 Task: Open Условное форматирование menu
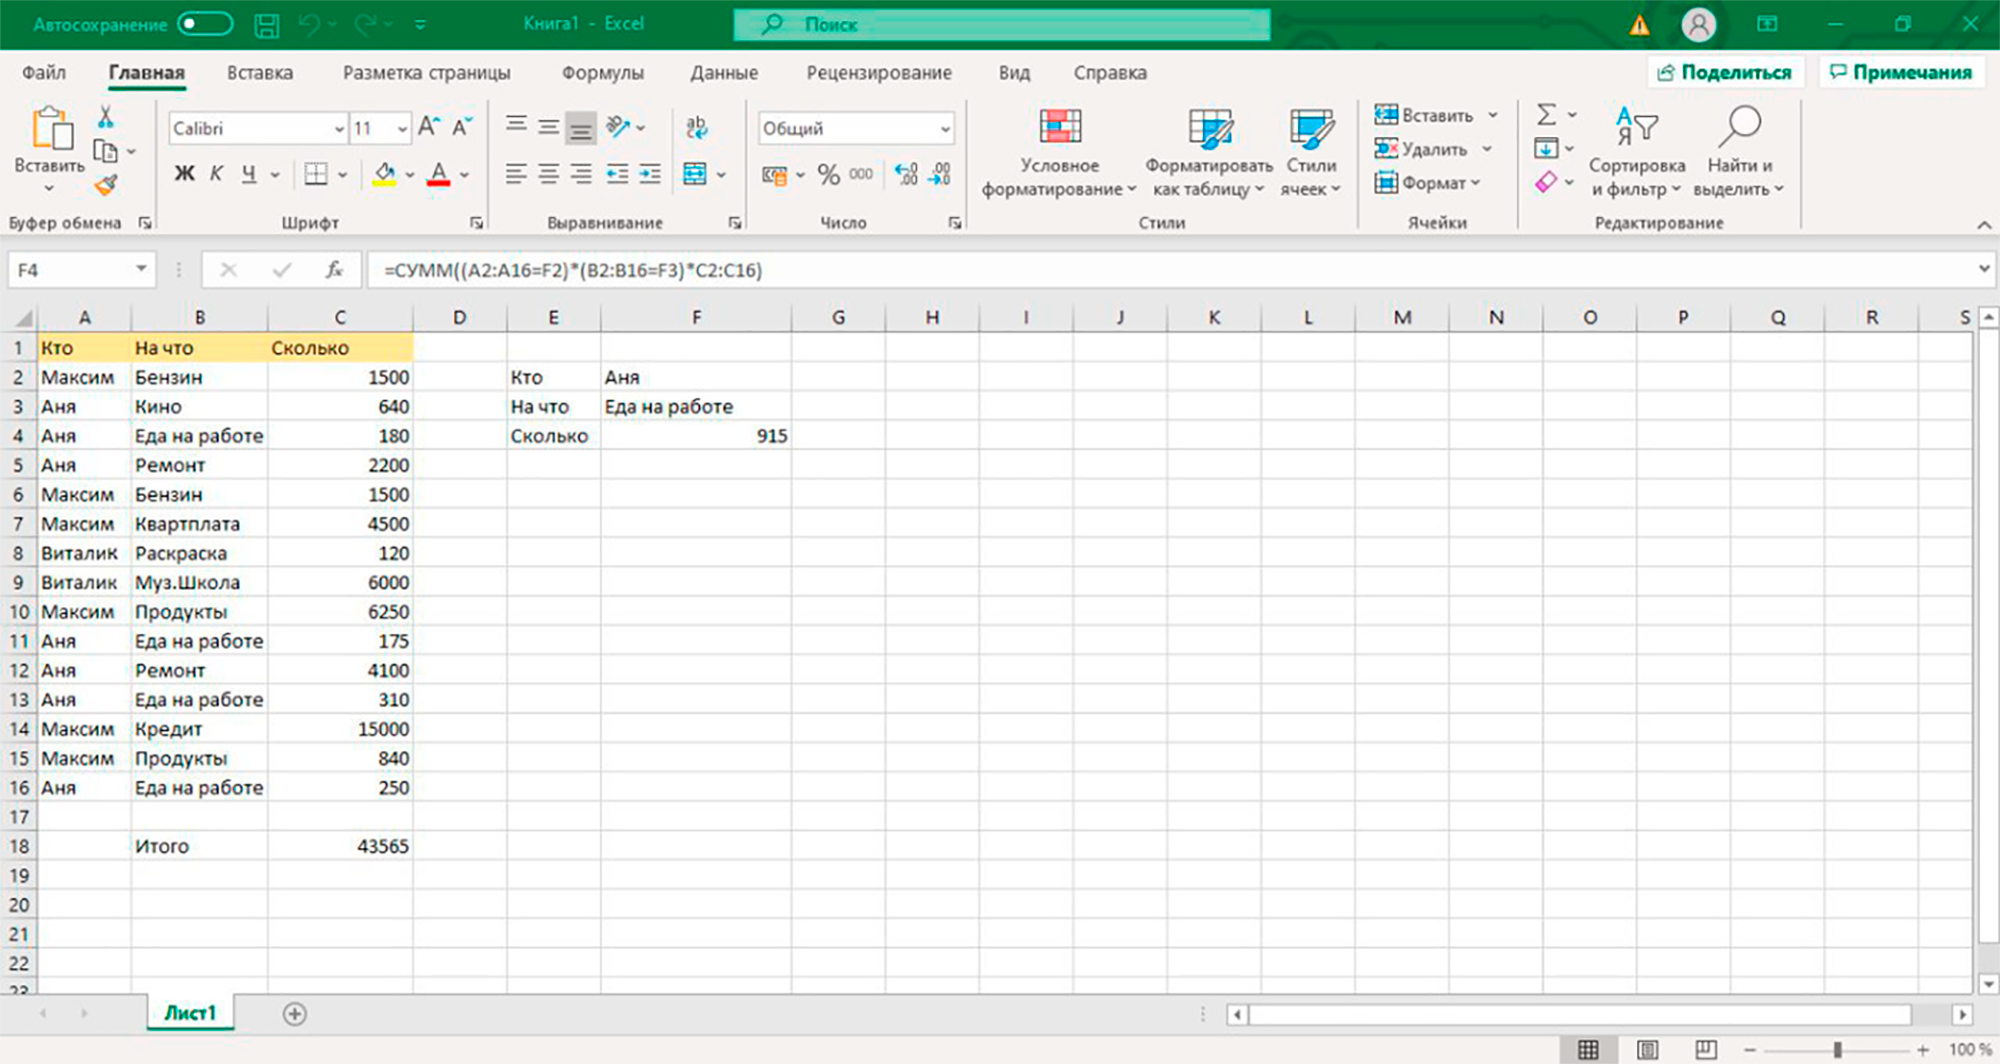click(x=1059, y=152)
